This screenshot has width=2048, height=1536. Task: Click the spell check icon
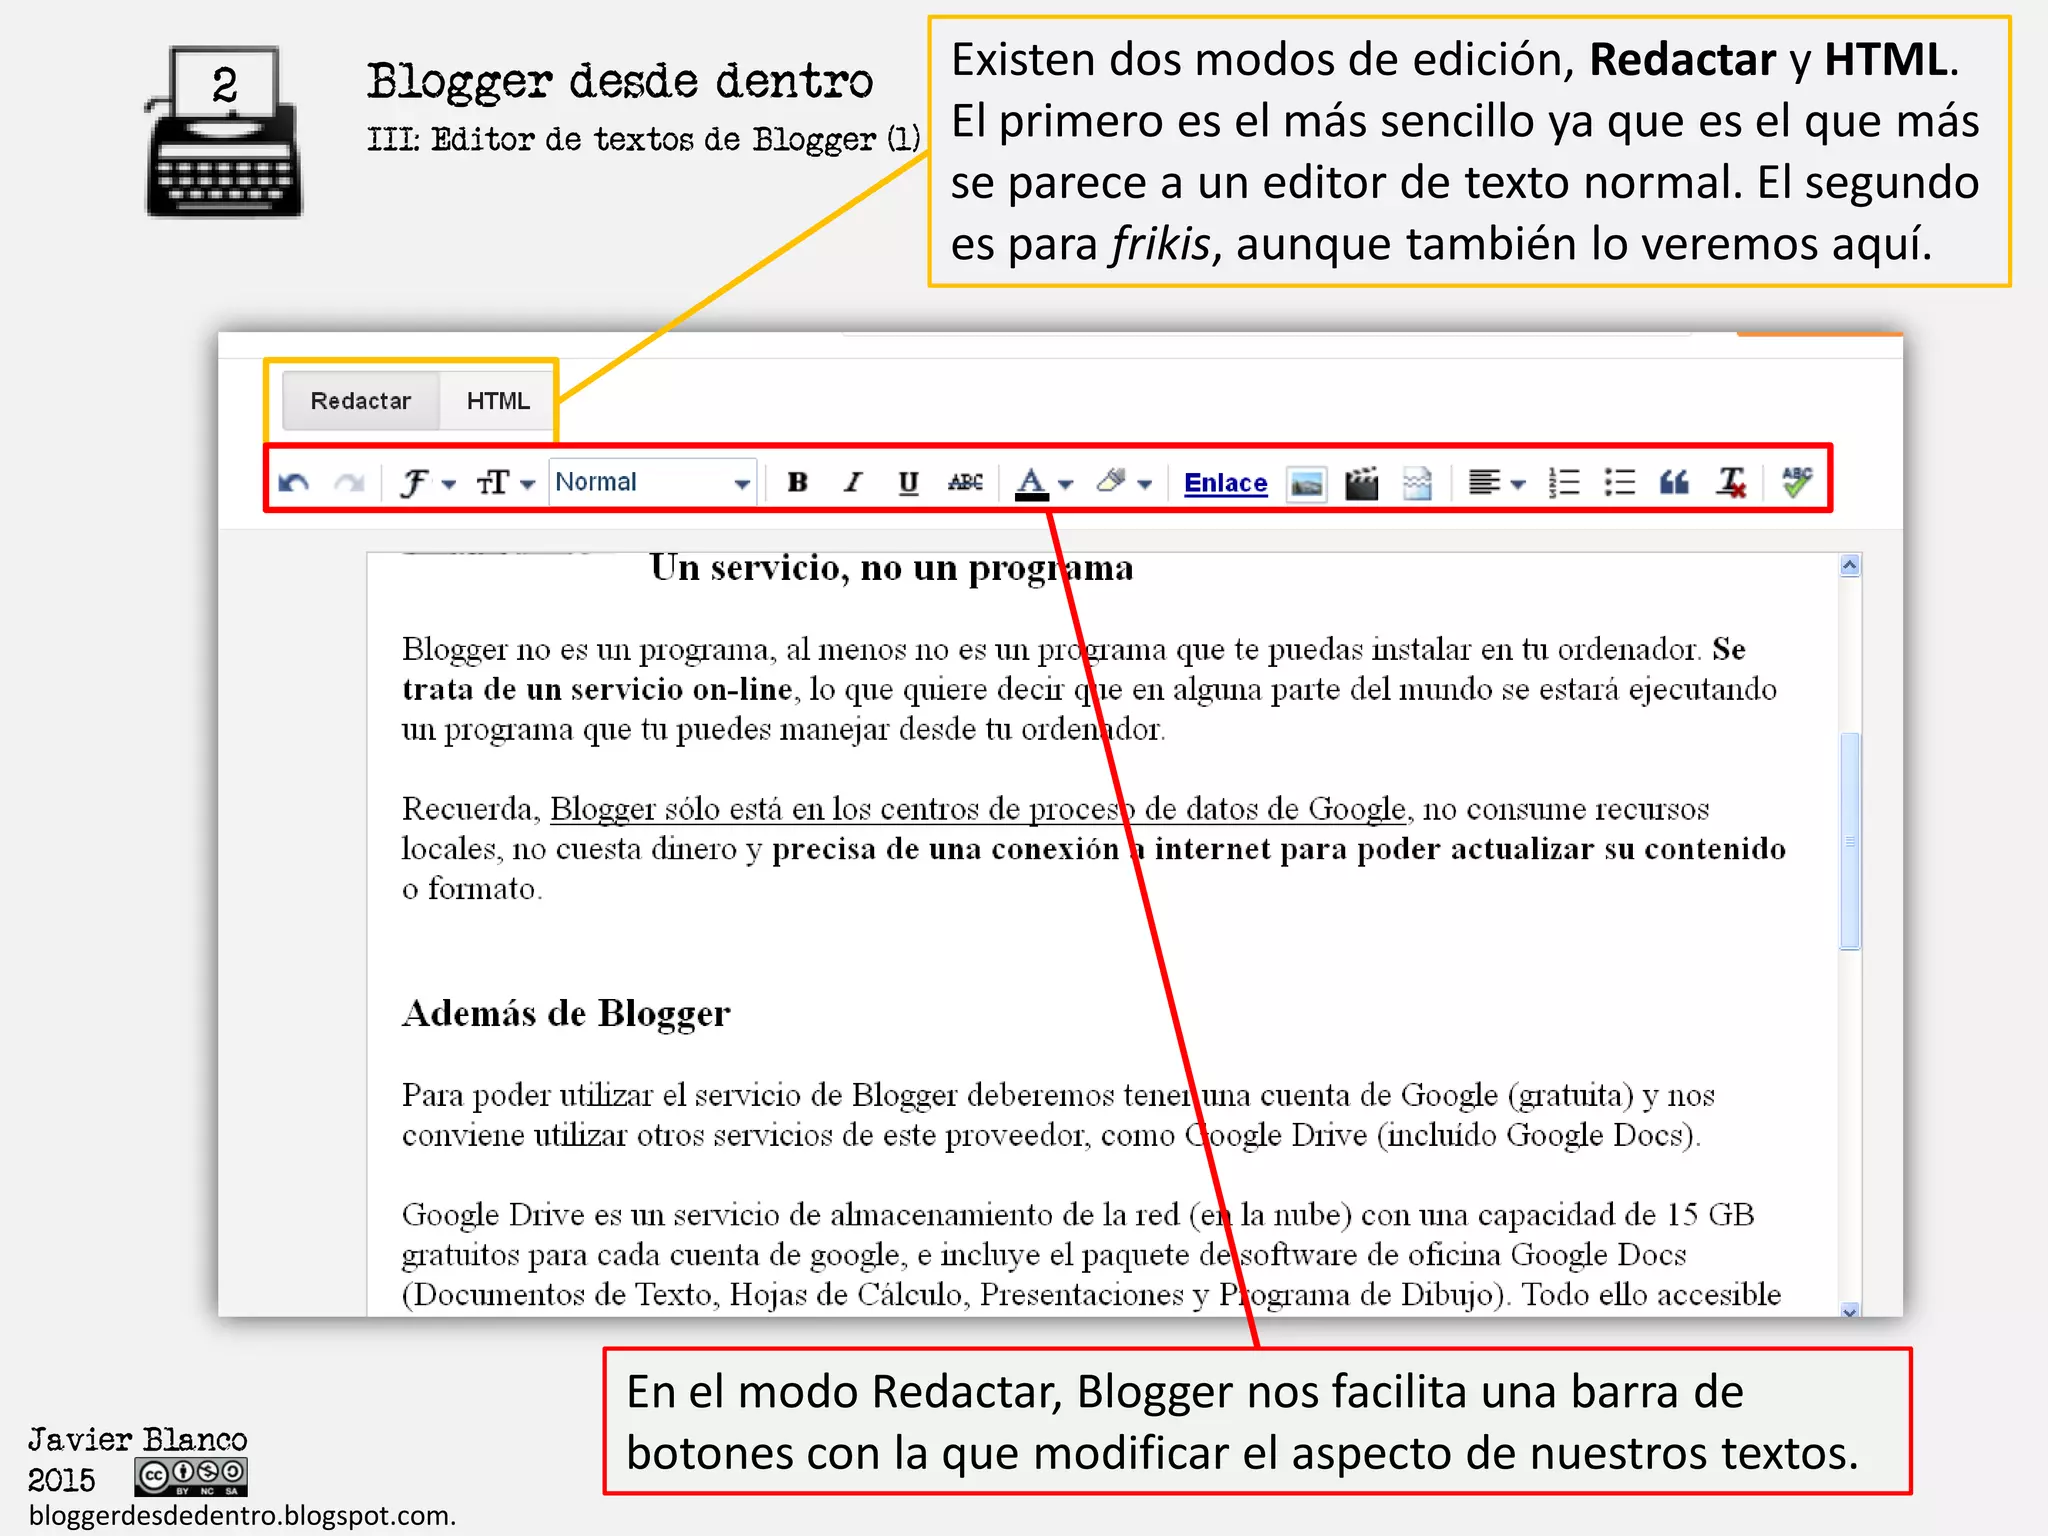[x=1797, y=482]
